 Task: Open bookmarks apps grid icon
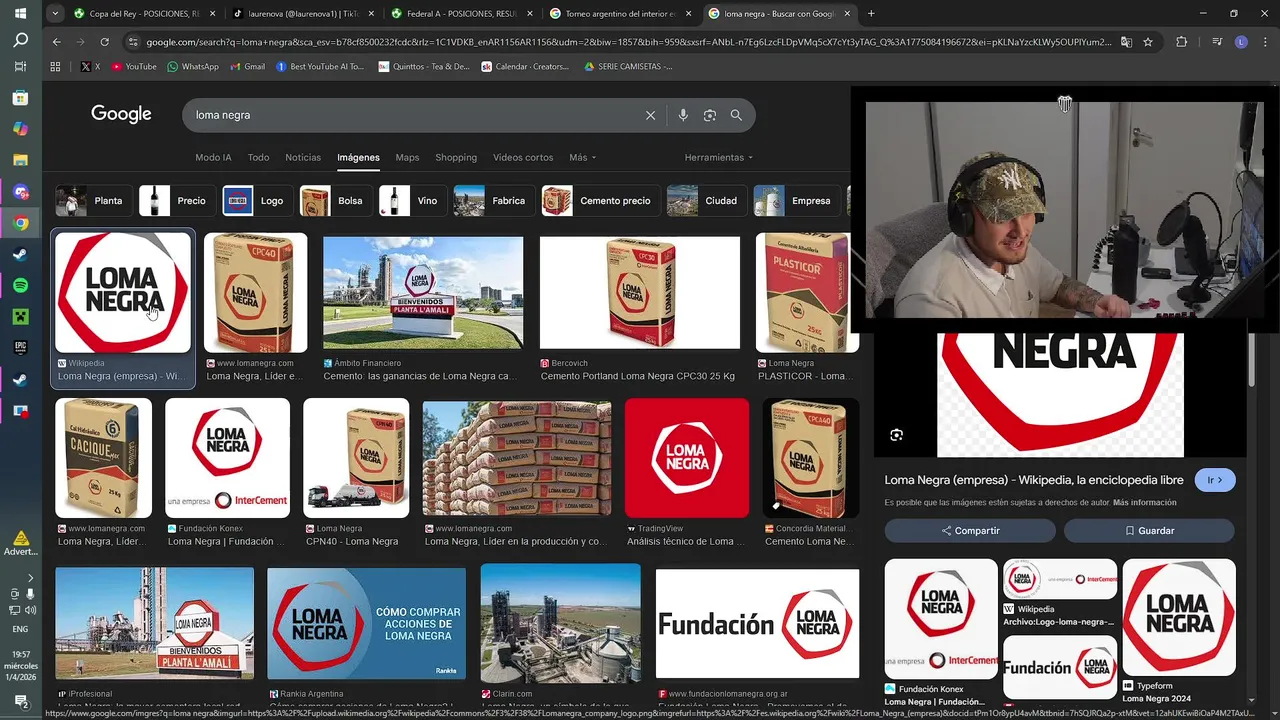click(x=56, y=66)
